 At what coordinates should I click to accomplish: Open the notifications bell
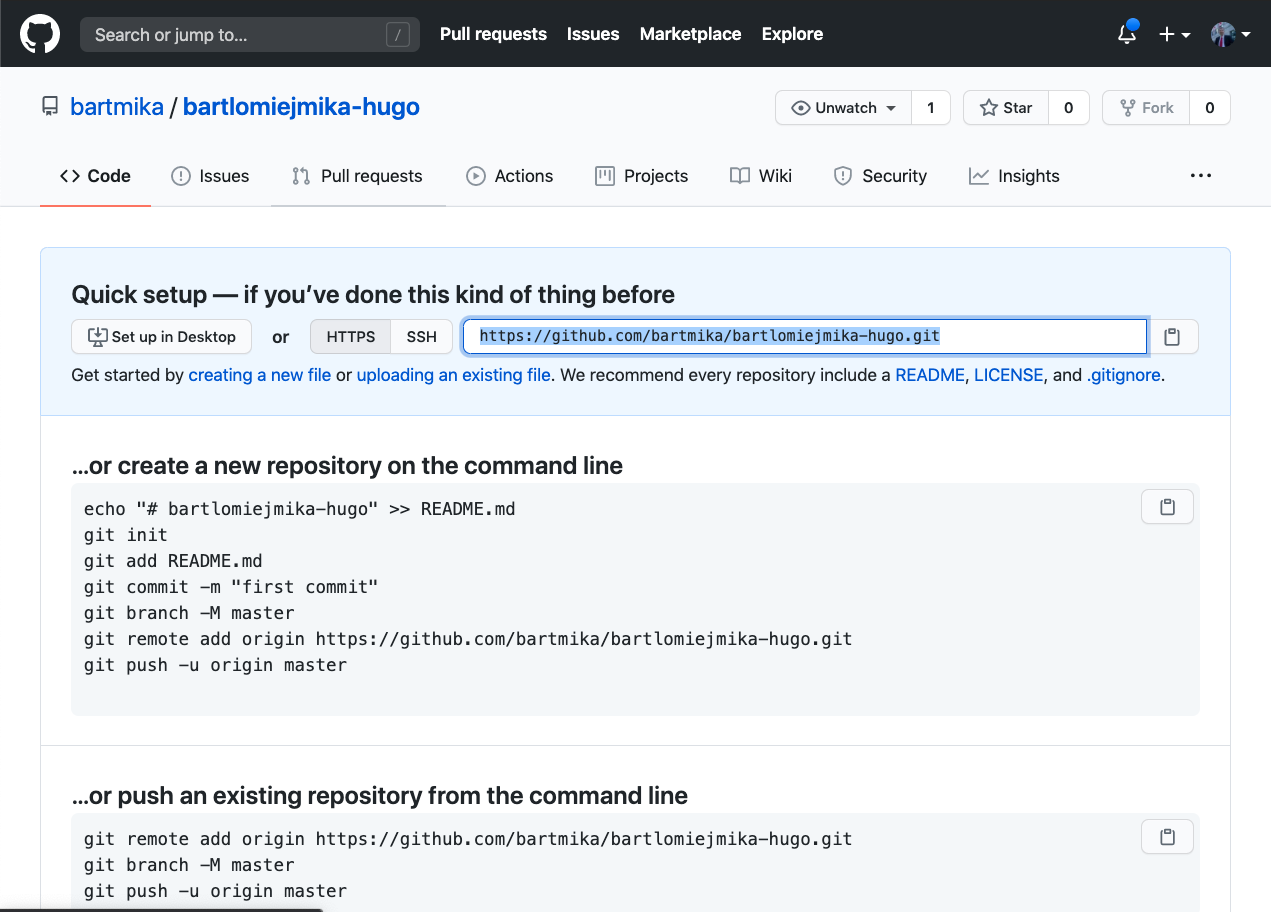click(1127, 33)
